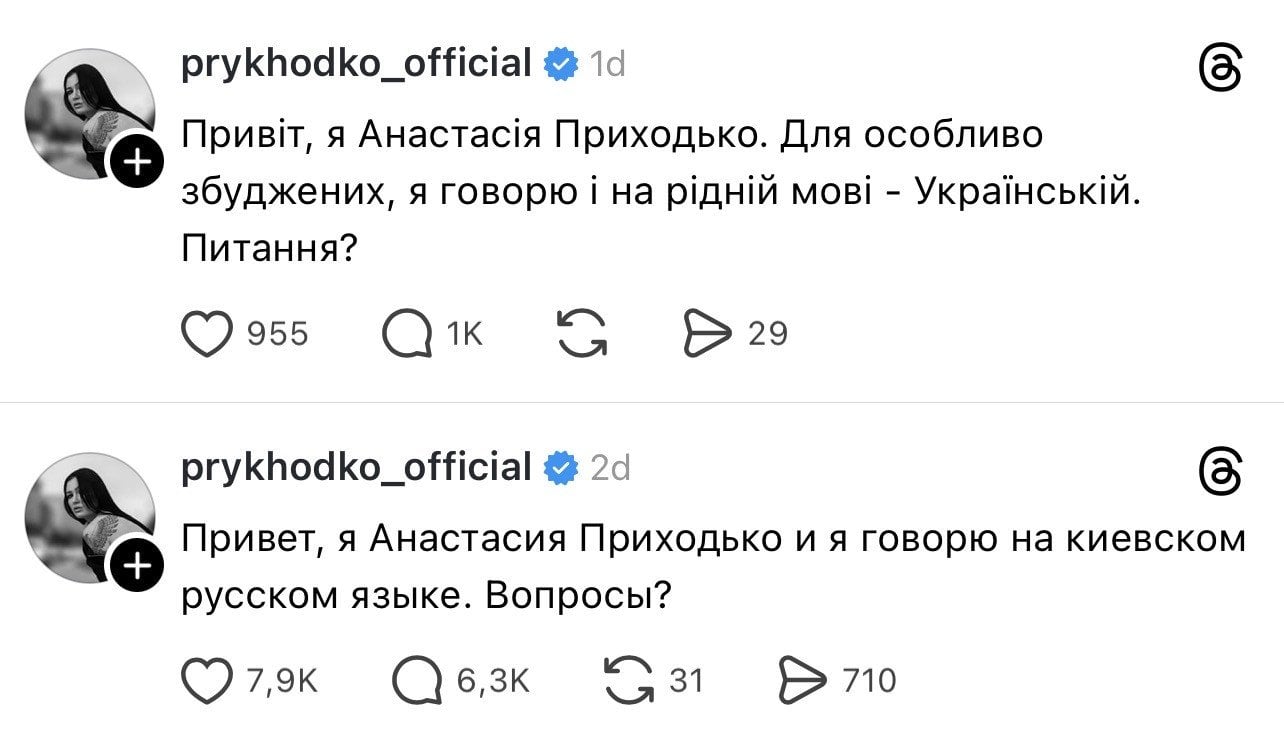Viewport: 1284px width, 742px height.
Task: Open the post text ending with 'Питання?'
Action: pos(660,190)
